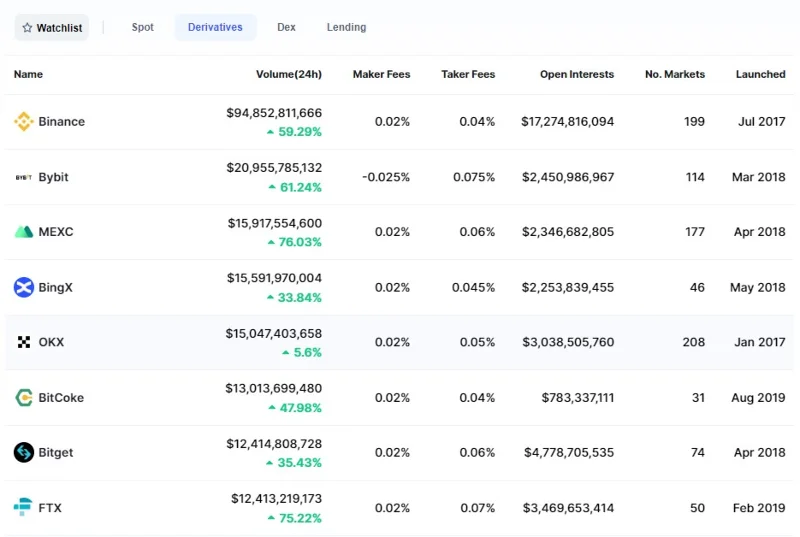Click the 35.43% change value
Screen dimensions: 800x537
click(299, 463)
